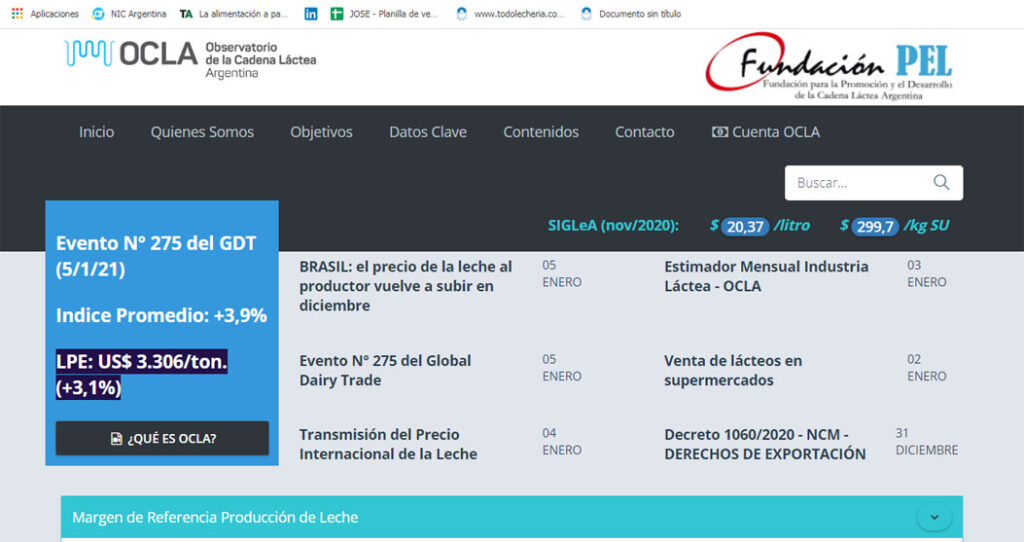
Task: Open Datos Clave navigation menu
Action: (x=427, y=132)
